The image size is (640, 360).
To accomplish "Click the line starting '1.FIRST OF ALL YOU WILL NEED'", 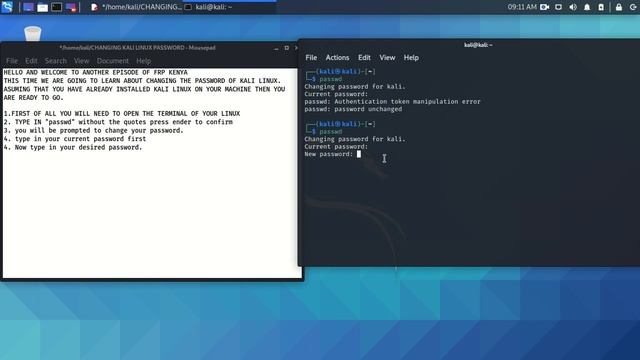I will coord(122,113).
